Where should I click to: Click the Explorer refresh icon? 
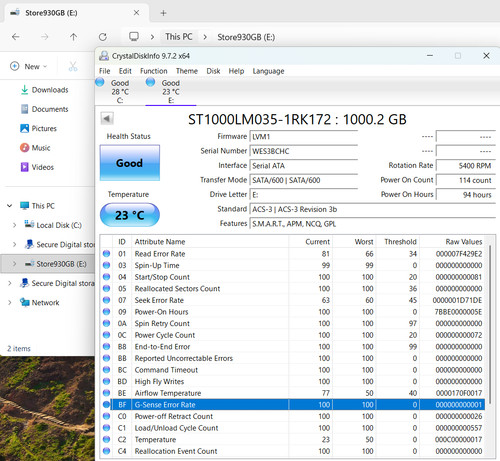[x=103, y=37]
